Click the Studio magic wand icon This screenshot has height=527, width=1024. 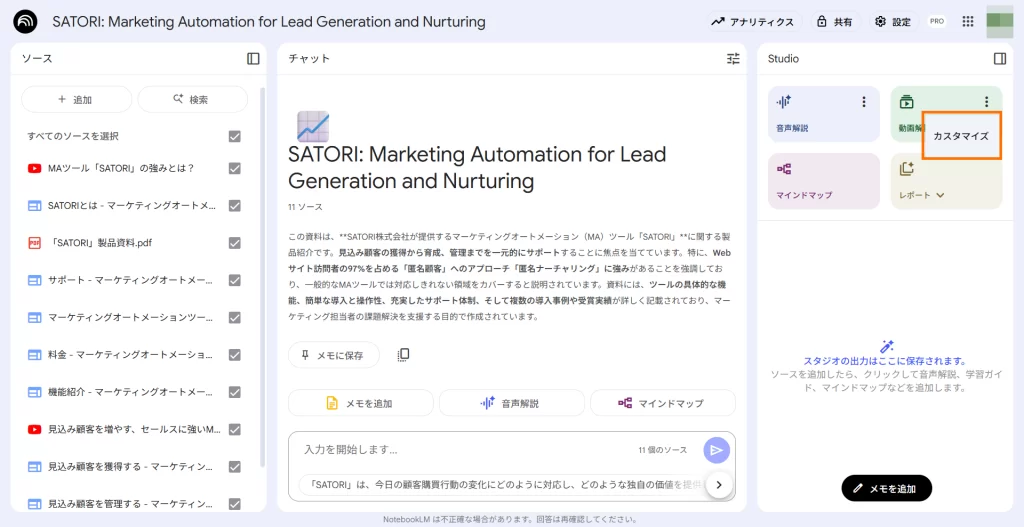point(886,346)
